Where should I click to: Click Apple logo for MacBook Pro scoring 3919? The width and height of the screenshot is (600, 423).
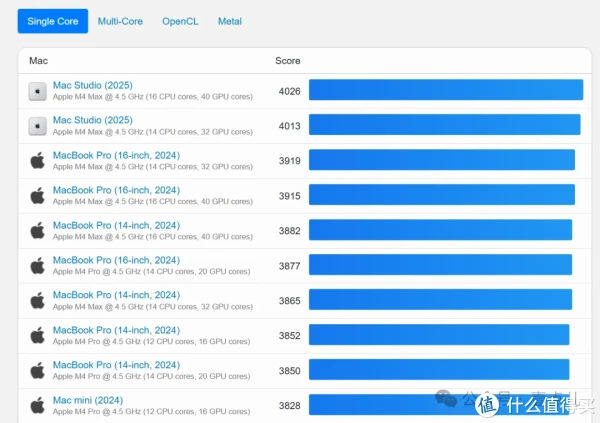click(37, 161)
